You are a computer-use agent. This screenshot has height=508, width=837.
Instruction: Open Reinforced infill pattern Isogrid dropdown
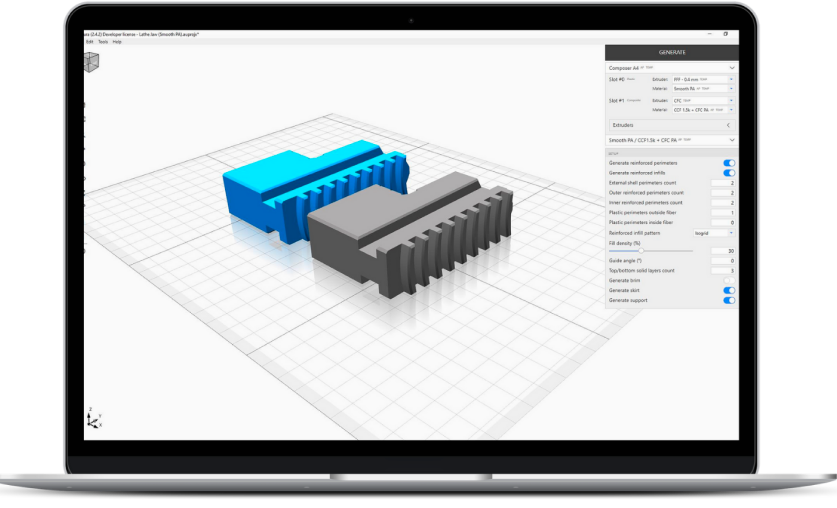coord(714,233)
